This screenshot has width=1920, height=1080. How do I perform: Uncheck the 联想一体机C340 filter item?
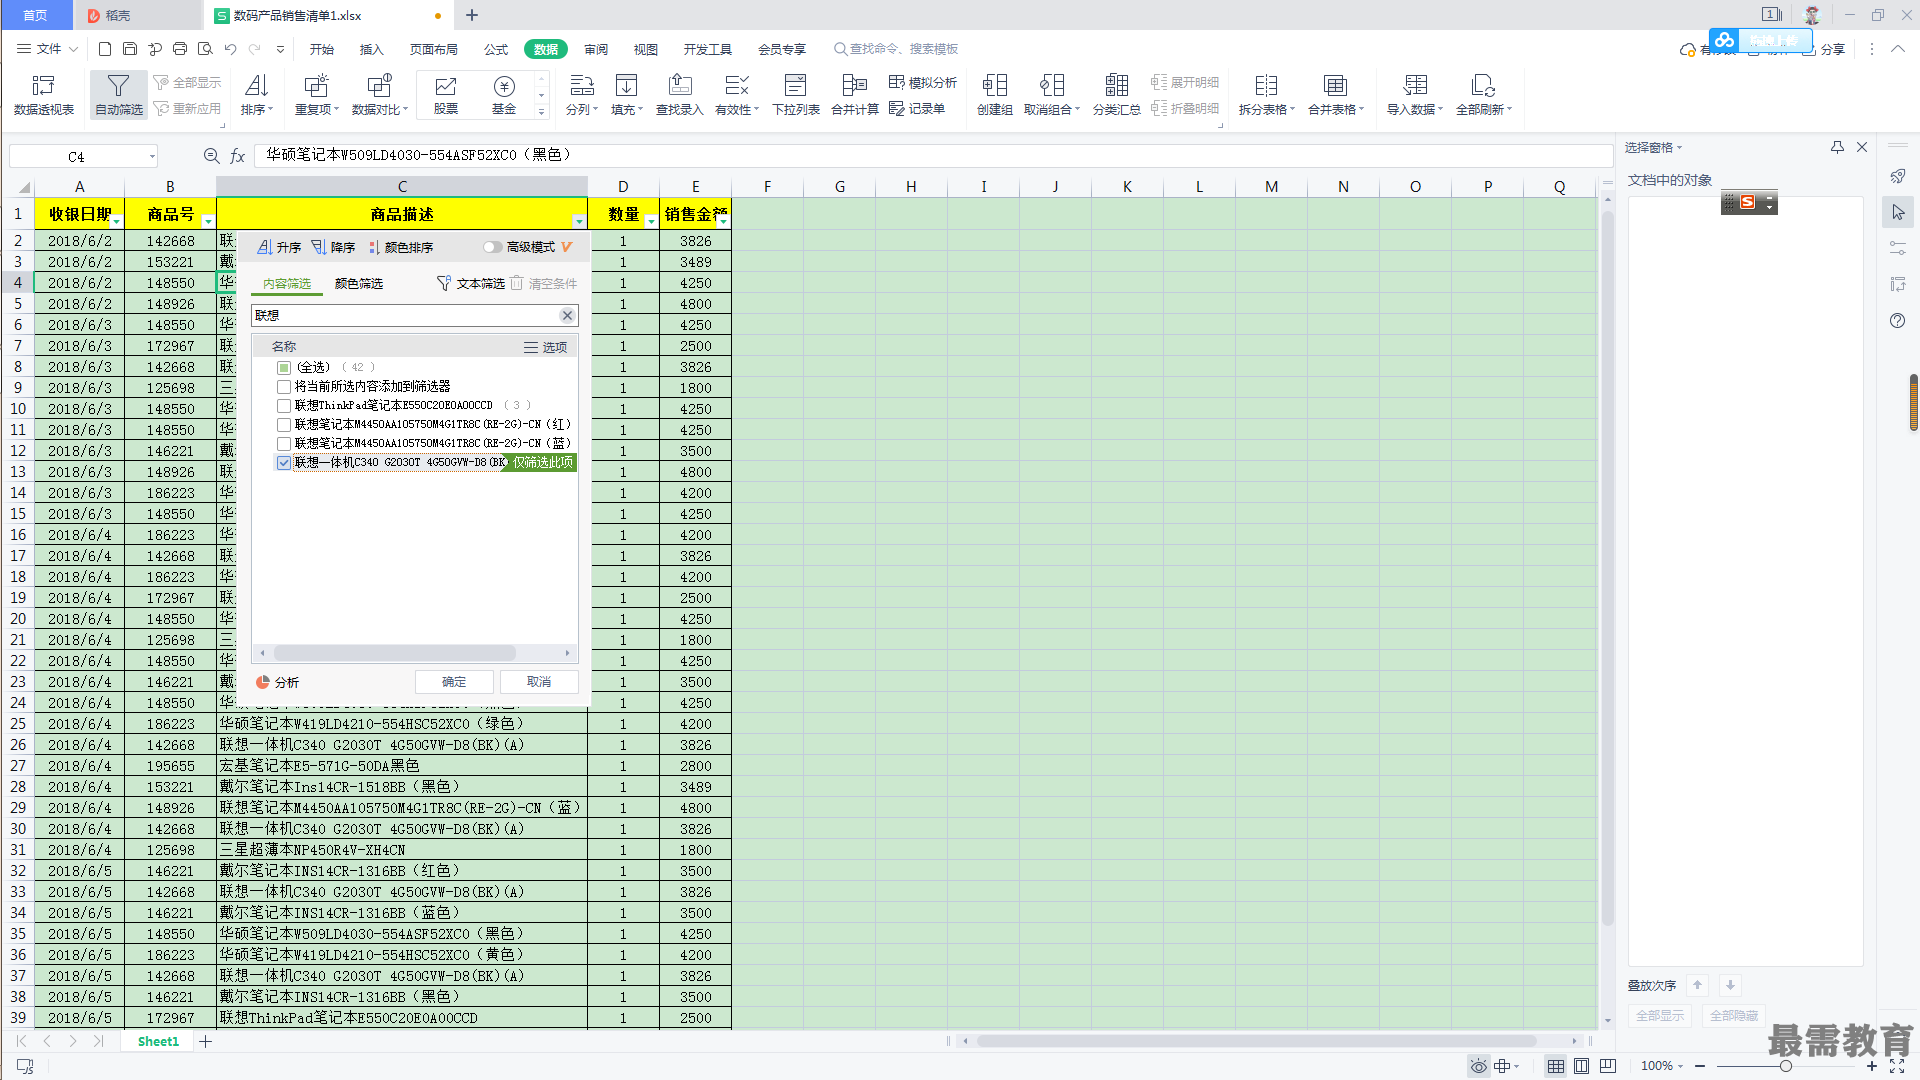point(284,463)
